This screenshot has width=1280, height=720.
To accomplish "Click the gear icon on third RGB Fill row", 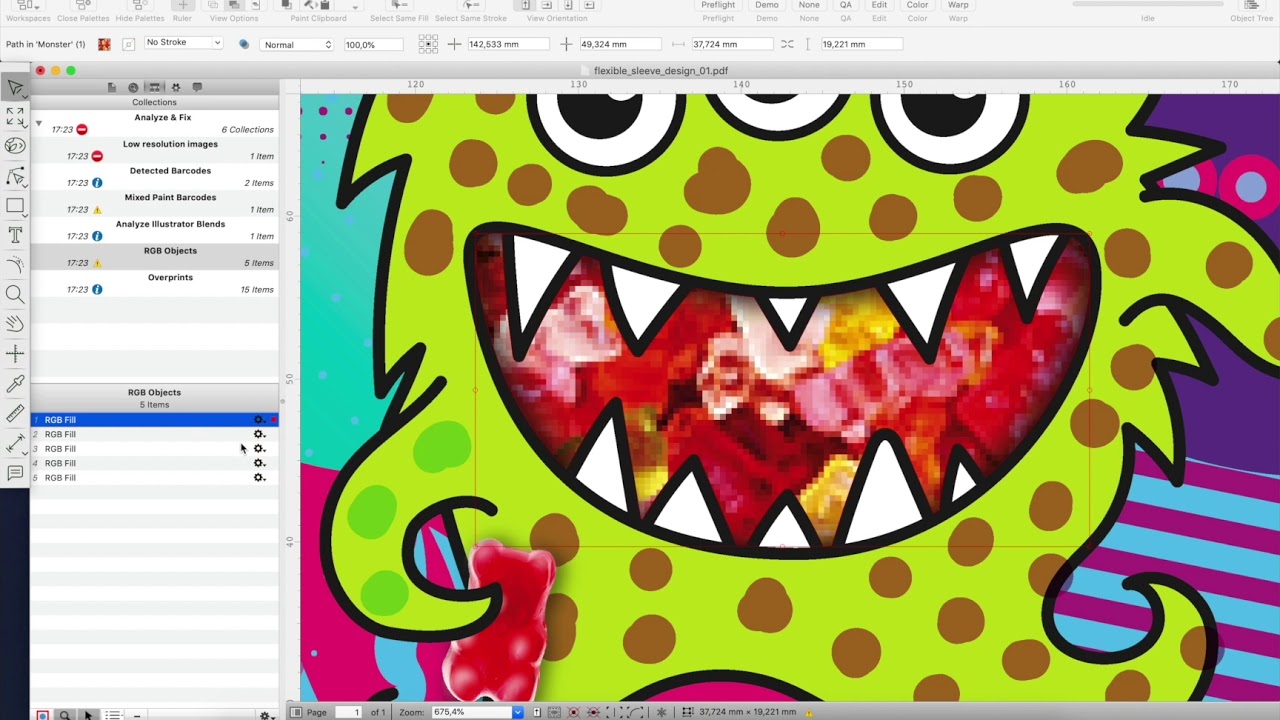I will click(x=259, y=449).
